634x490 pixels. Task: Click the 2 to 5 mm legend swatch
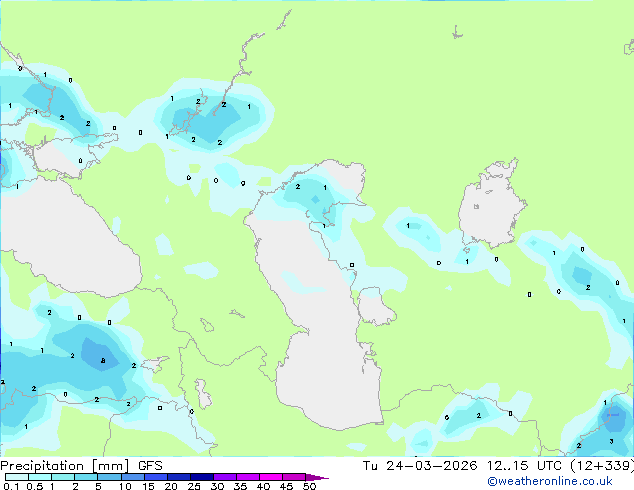(86, 477)
